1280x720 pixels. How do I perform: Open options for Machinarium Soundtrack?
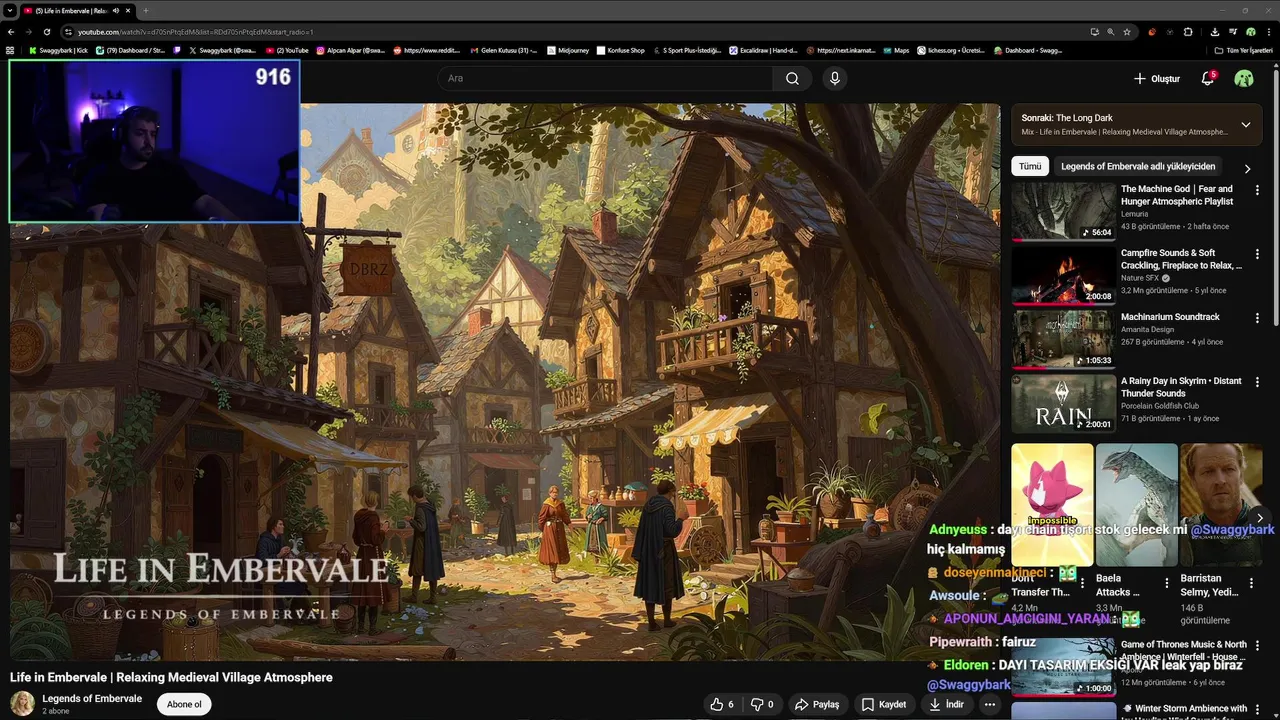1257,318
